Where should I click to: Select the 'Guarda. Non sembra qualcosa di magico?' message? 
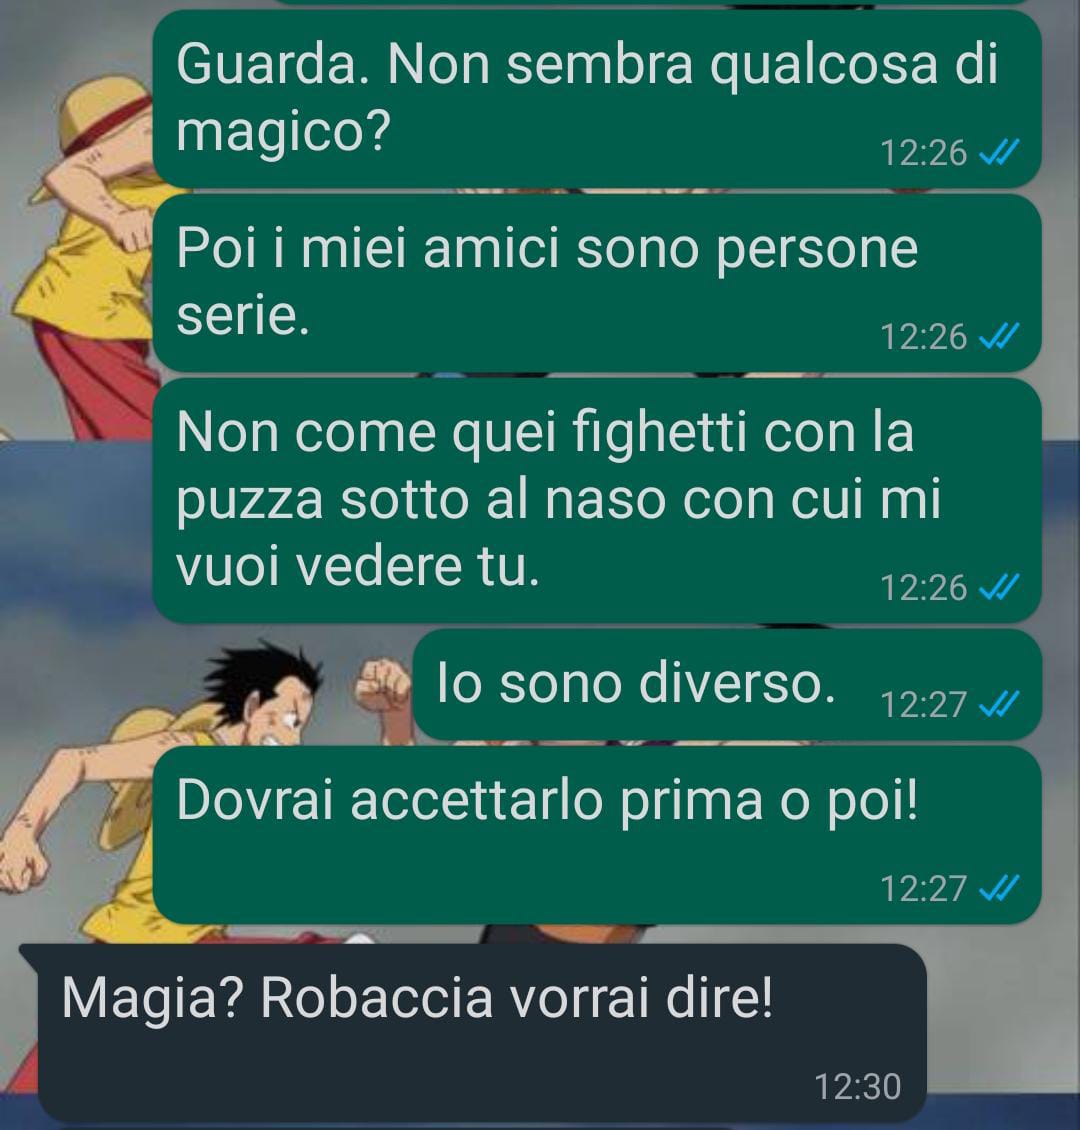click(x=597, y=99)
